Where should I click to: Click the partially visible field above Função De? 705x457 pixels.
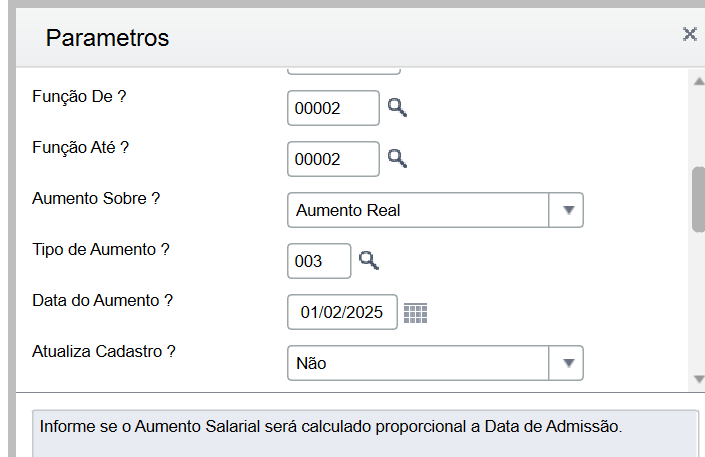click(x=343, y=70)
